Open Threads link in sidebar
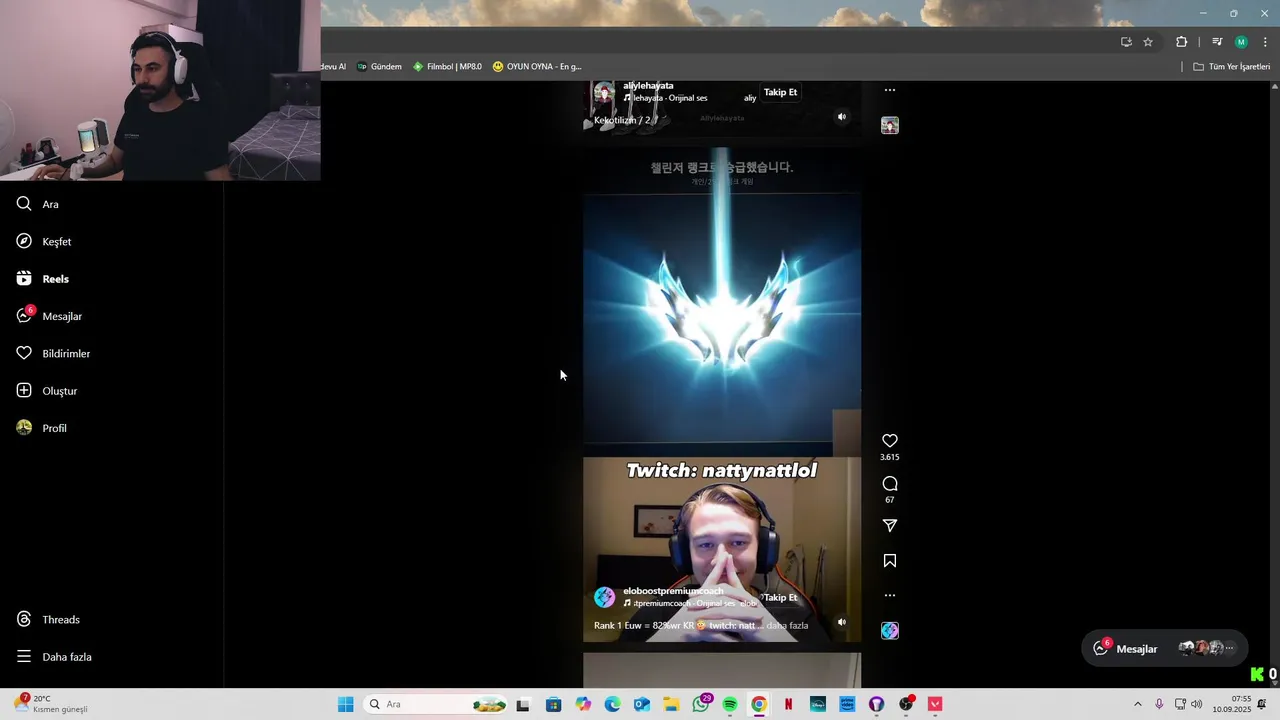1280x720 pixels. point(48,619)
